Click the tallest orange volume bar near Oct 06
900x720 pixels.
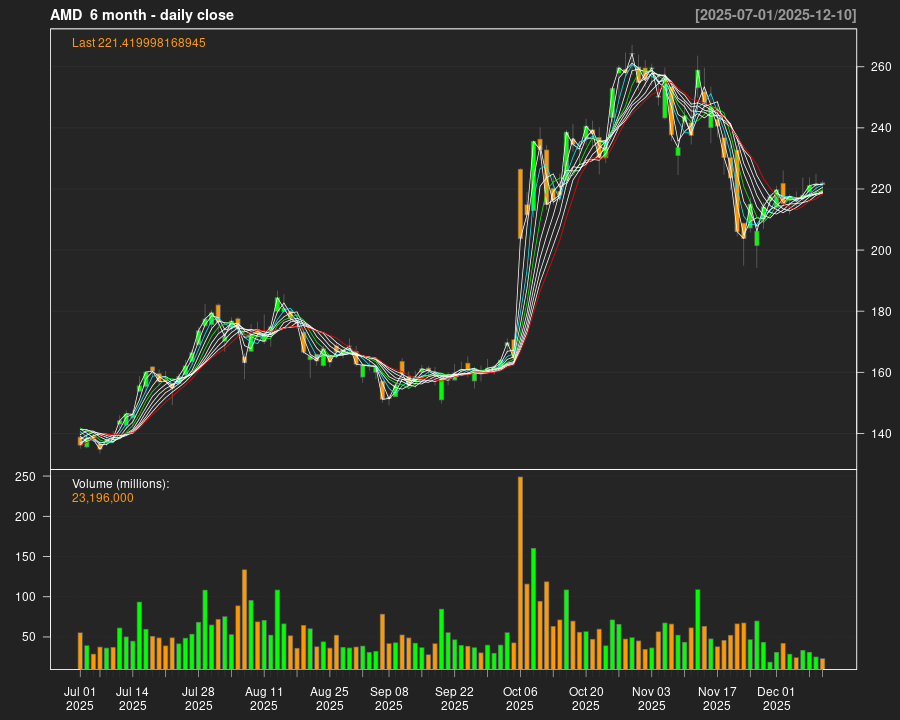(521, 570)
